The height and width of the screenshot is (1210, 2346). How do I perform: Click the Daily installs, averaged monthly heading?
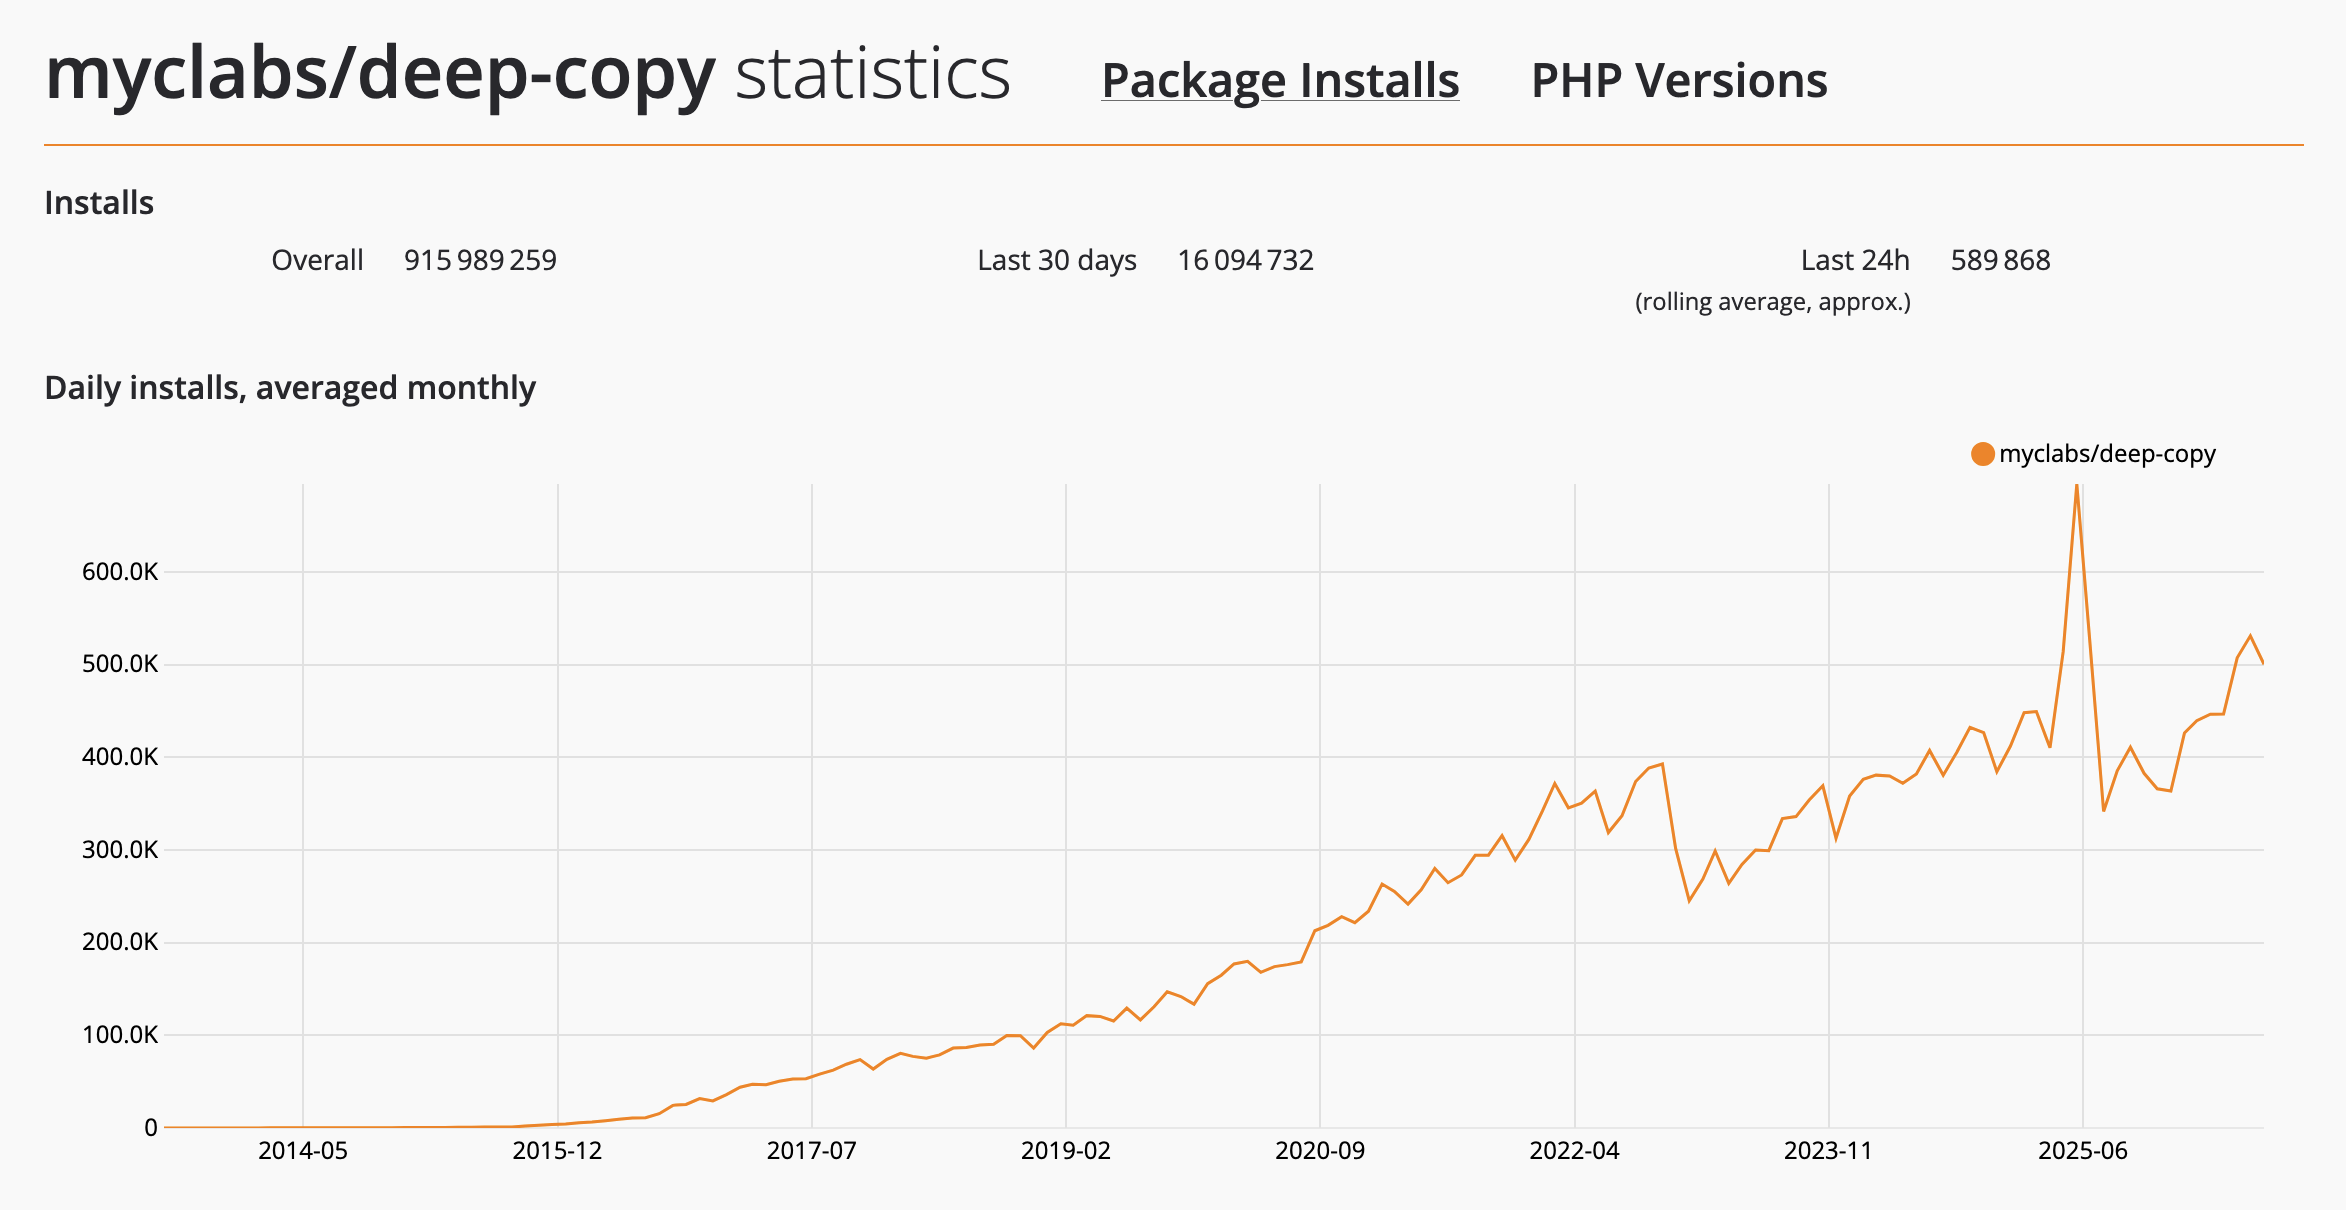pyautogui.click(x=290, y=388)
